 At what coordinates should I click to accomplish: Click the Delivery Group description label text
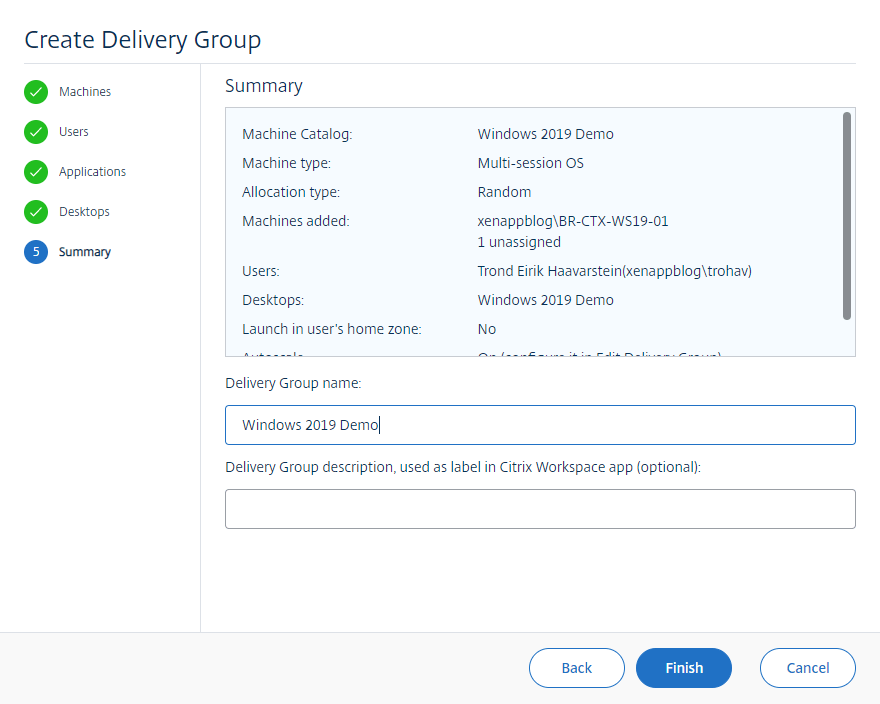pos(463,467)
